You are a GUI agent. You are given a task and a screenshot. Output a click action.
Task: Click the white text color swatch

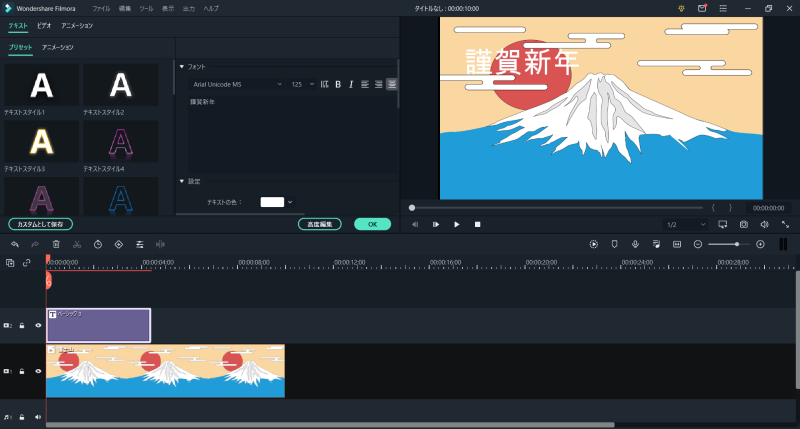[x=272, y=202]
